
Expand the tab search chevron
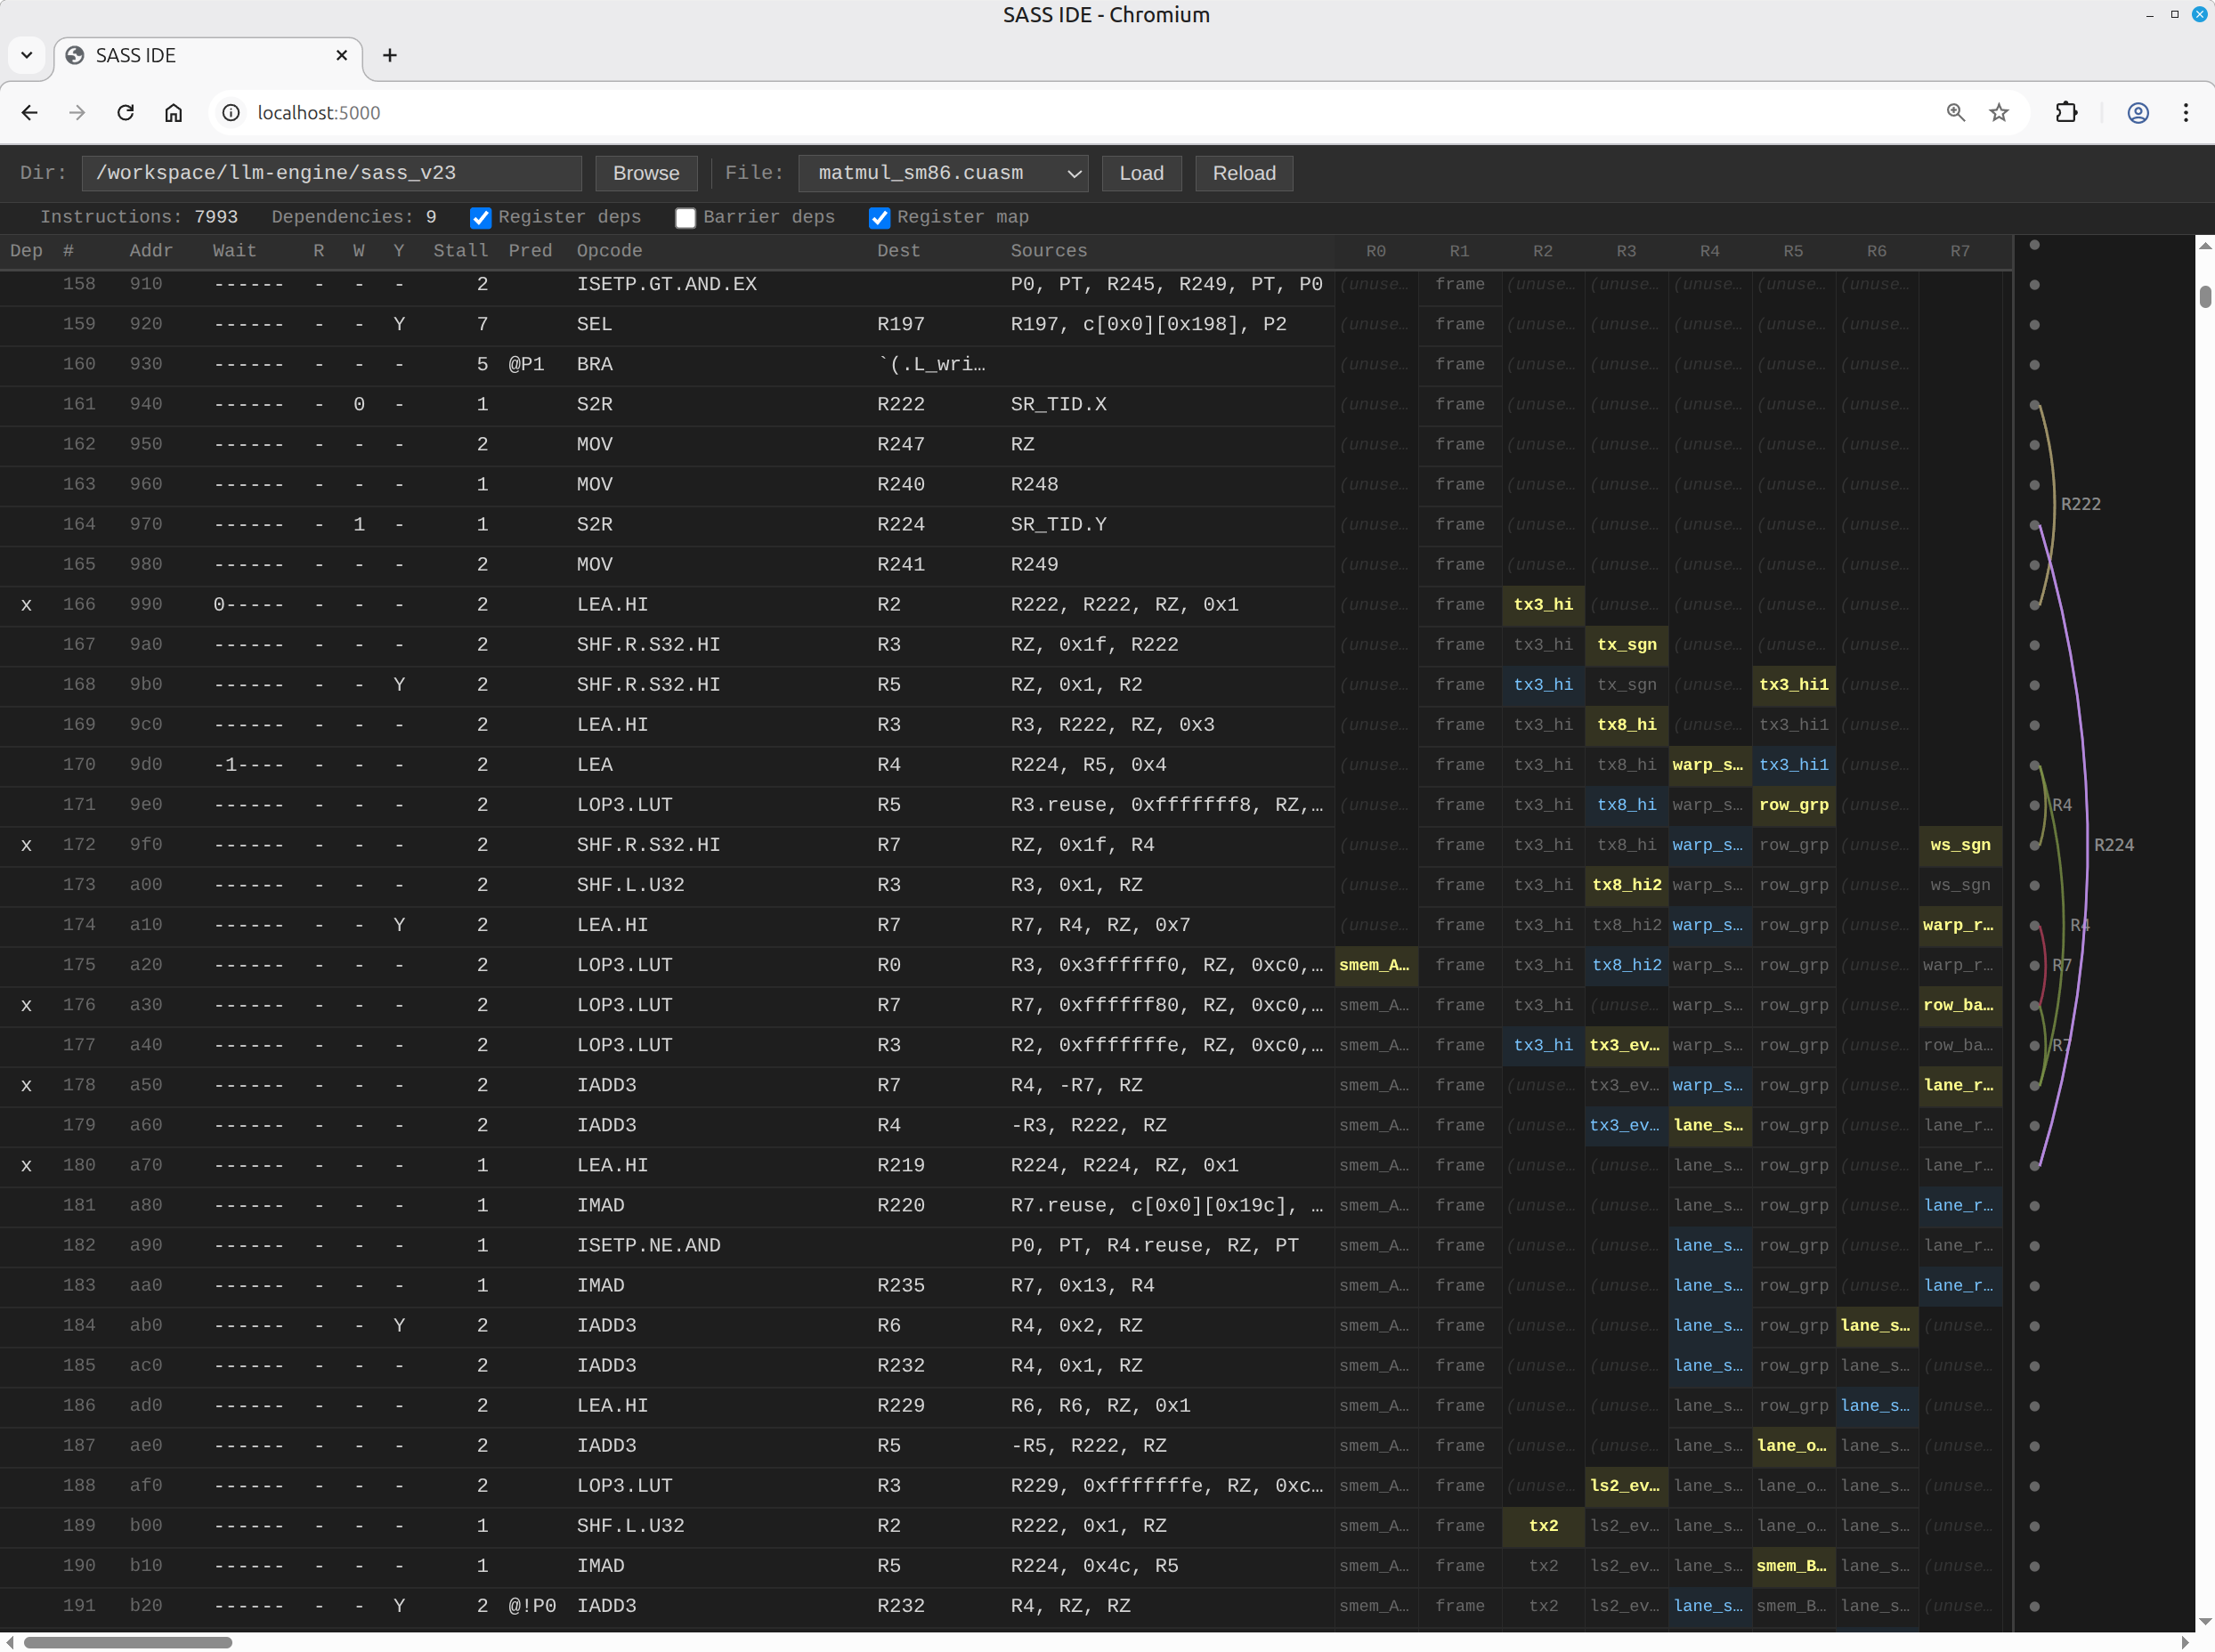point(27,55)
